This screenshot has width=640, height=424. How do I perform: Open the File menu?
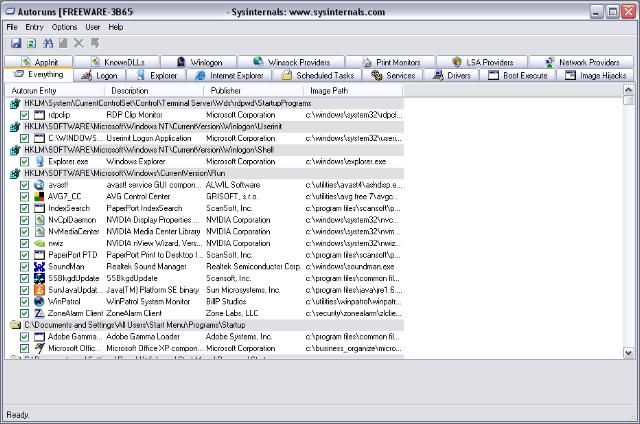(12, 27)
